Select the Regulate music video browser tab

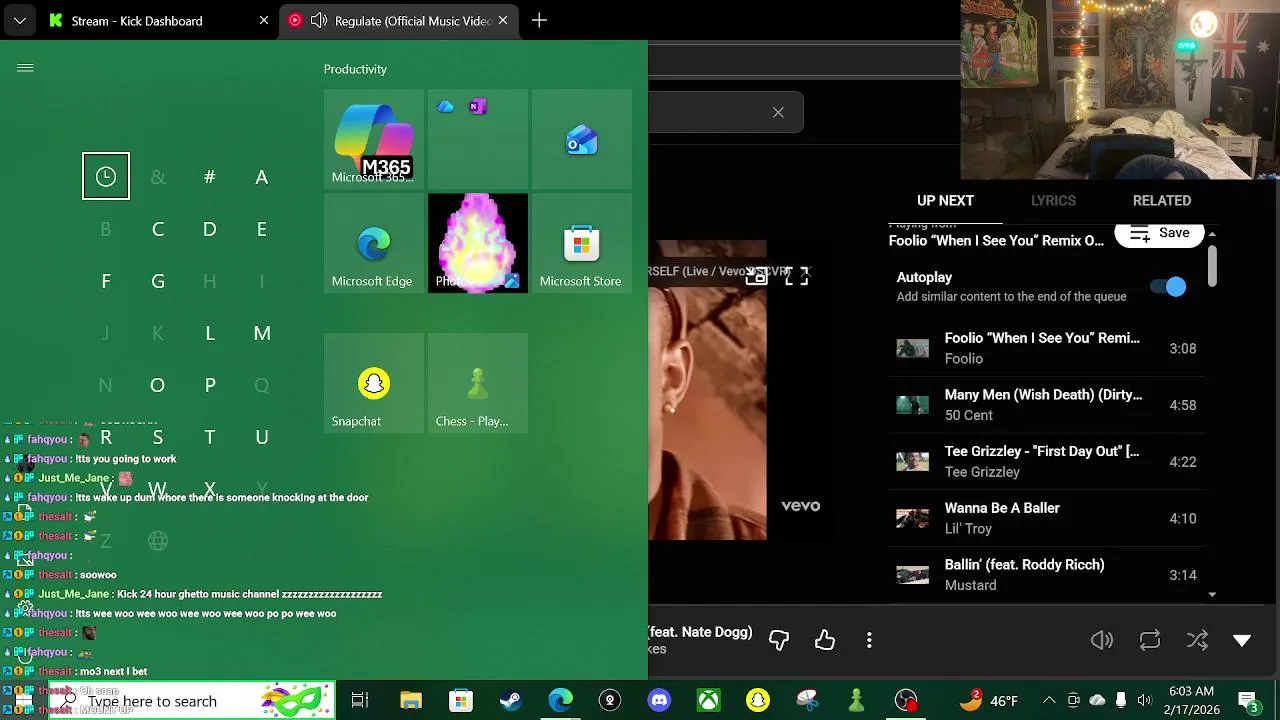(x=400, y=20)
